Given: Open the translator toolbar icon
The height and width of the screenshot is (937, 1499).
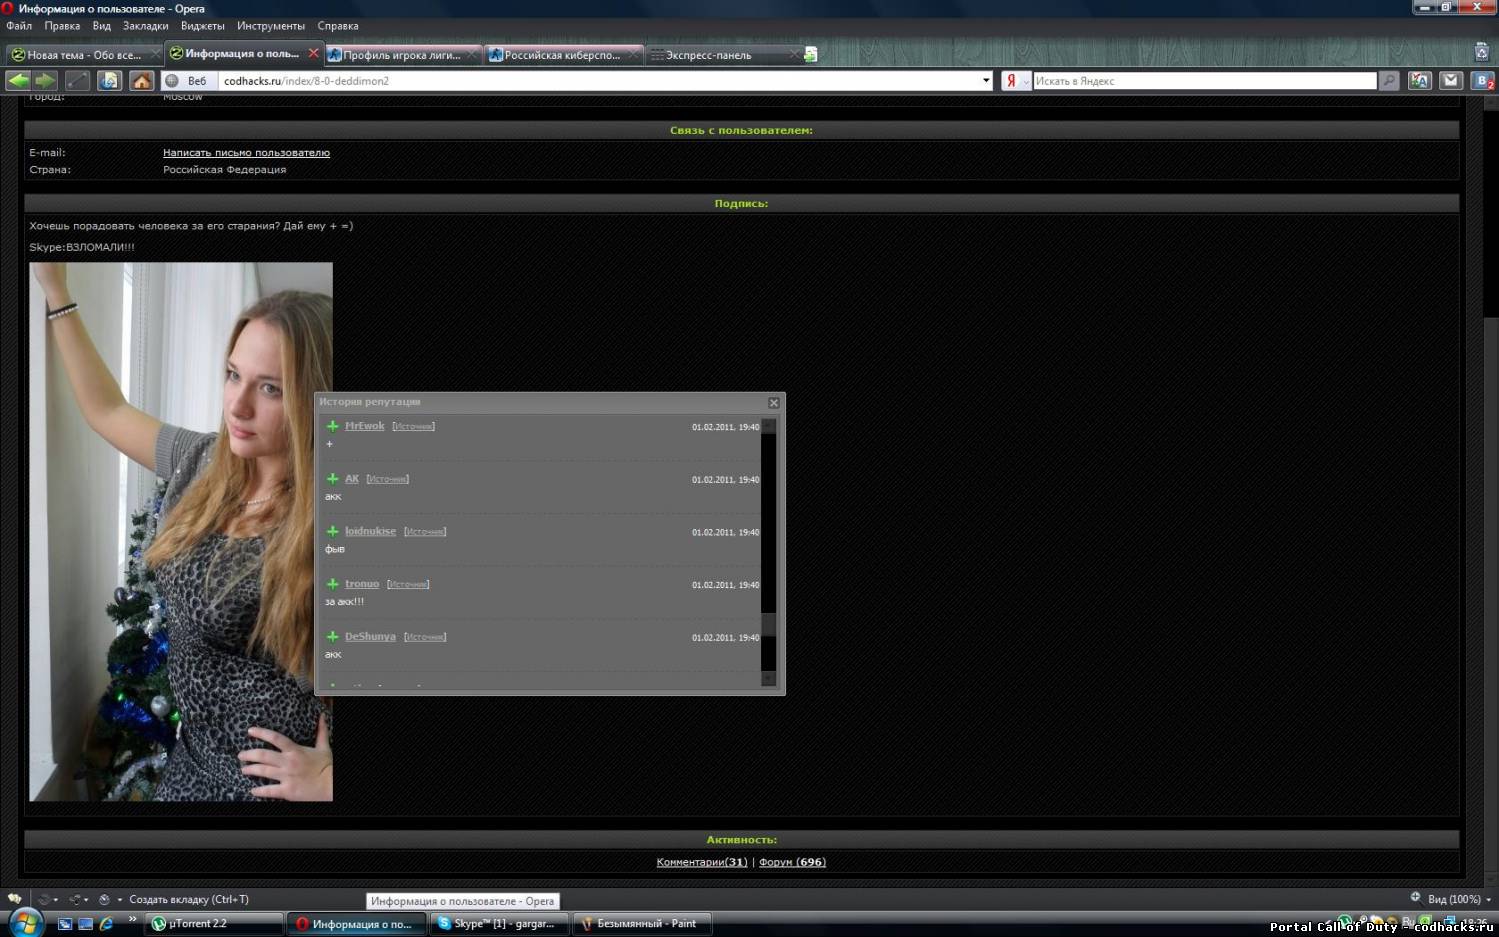Looking at the screenshot, I should (1419, 81).
